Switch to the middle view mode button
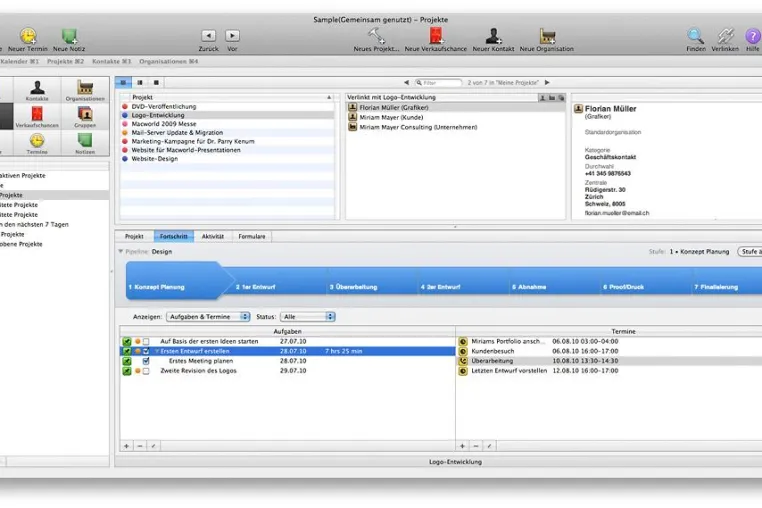The image size is (762, 508). click(140, 83)
